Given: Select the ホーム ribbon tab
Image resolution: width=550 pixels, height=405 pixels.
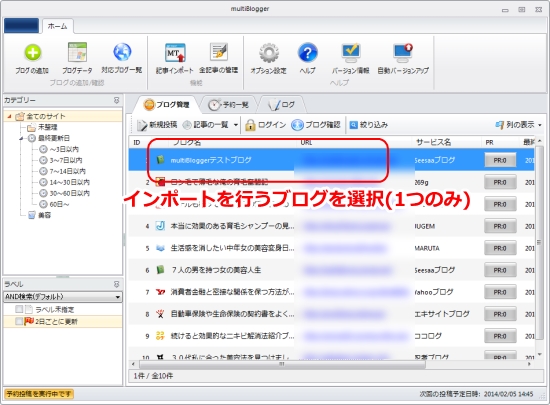Looking at the screenshot, I should pyautogui.click(x=57, y=26).
